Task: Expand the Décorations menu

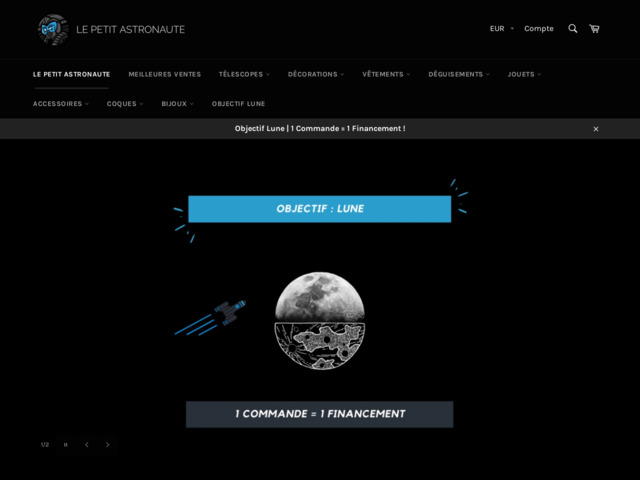Action: click(315, 74)
